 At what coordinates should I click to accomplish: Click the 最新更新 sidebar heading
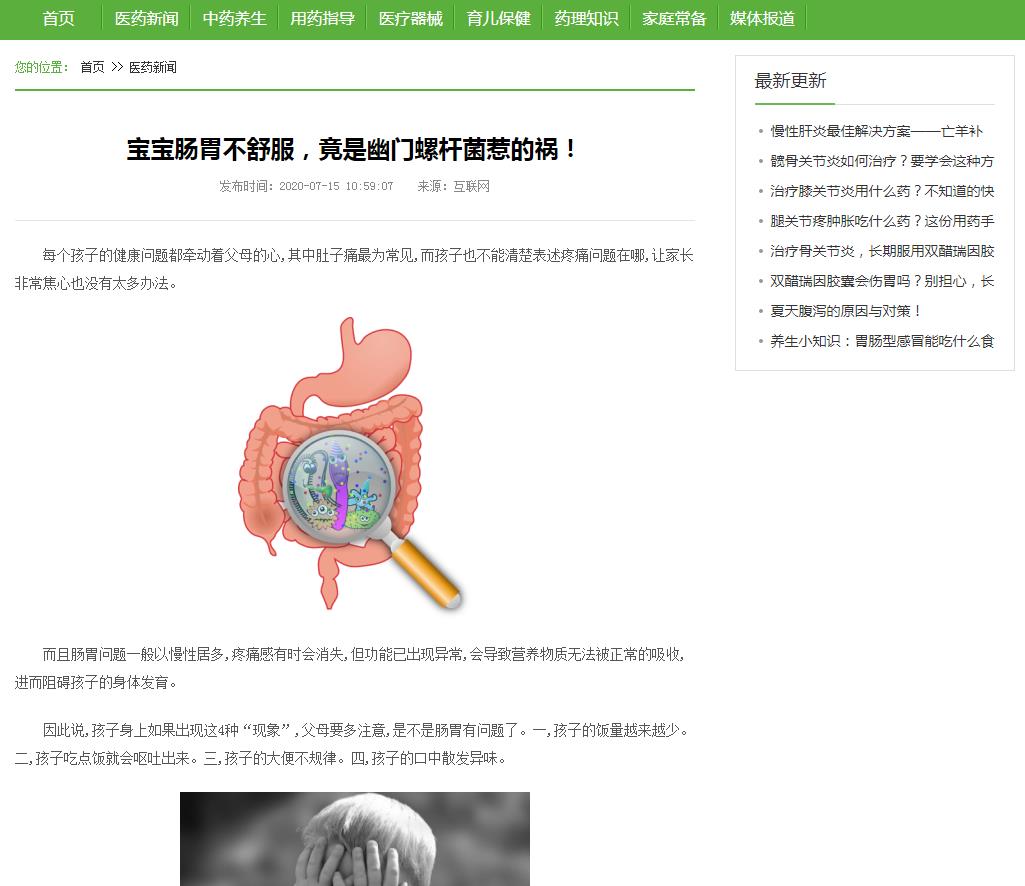pyautogui.click(x=790, y=81)
